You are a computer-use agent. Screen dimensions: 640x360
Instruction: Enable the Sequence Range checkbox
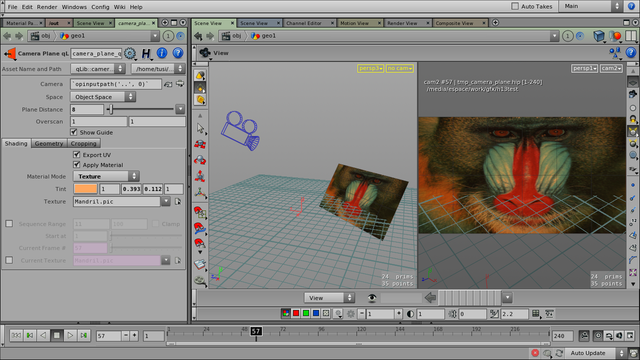[x=9, y=224]
